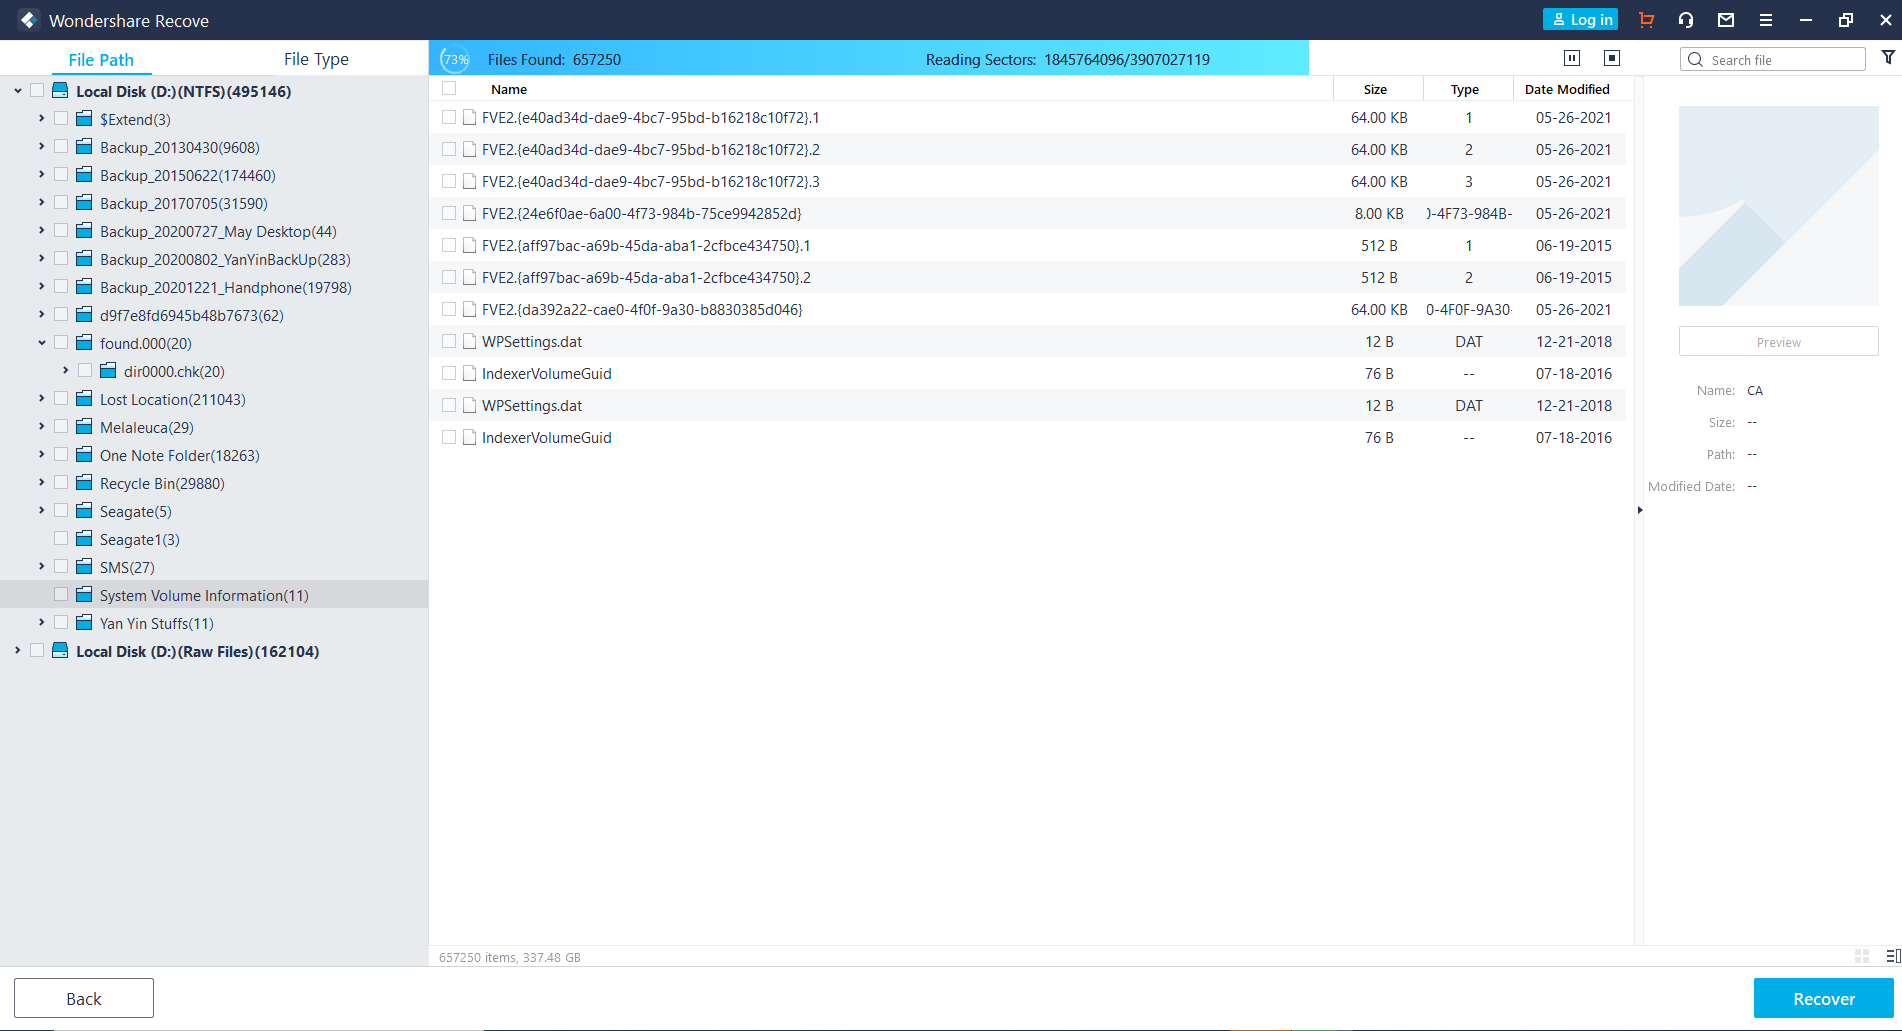This screenshot has height=1031, width=1902.
Task: Open the hamburger menu icon
Action: (x=1766, y=20)
